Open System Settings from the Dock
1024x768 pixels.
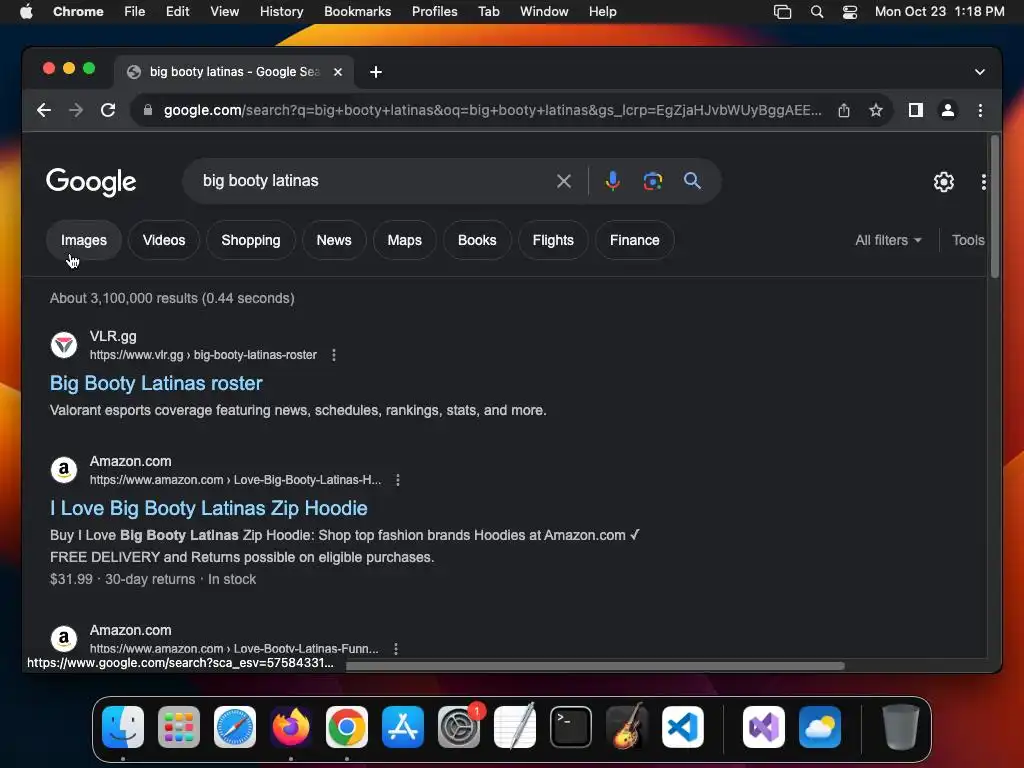point(458,727)
